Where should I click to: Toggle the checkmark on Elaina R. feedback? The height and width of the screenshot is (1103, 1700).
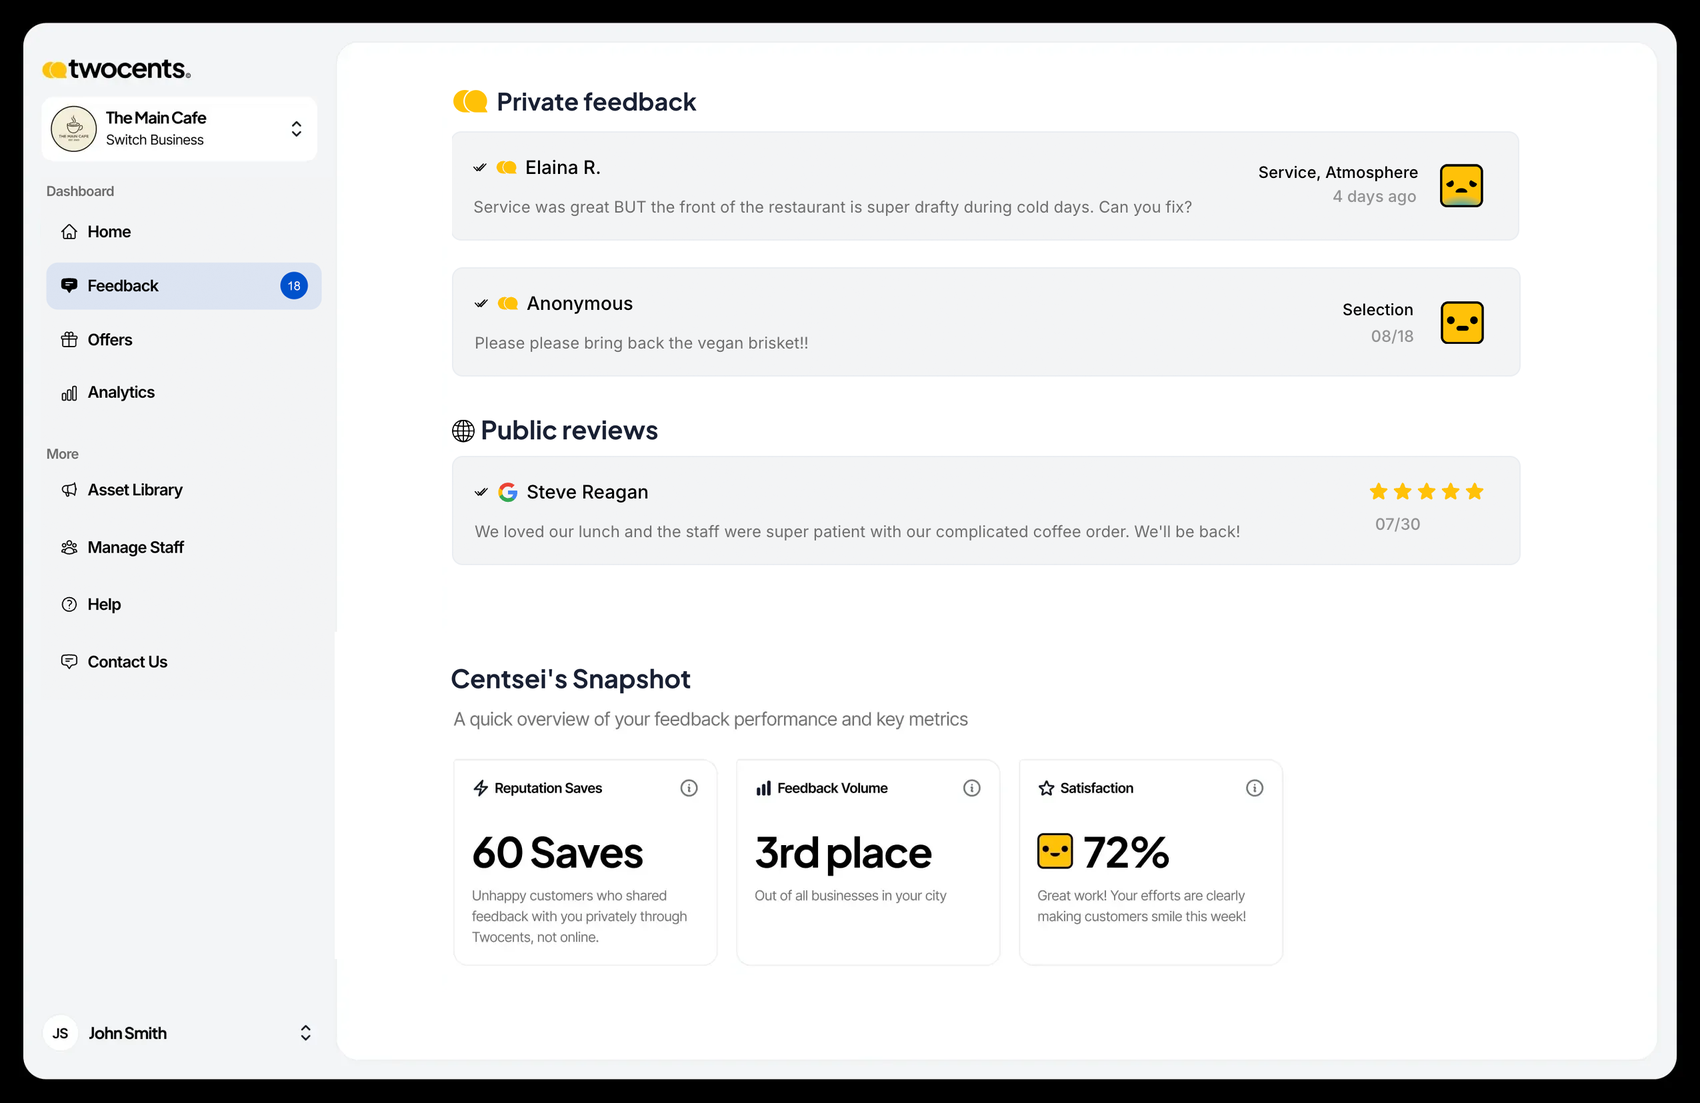[480, 168]
